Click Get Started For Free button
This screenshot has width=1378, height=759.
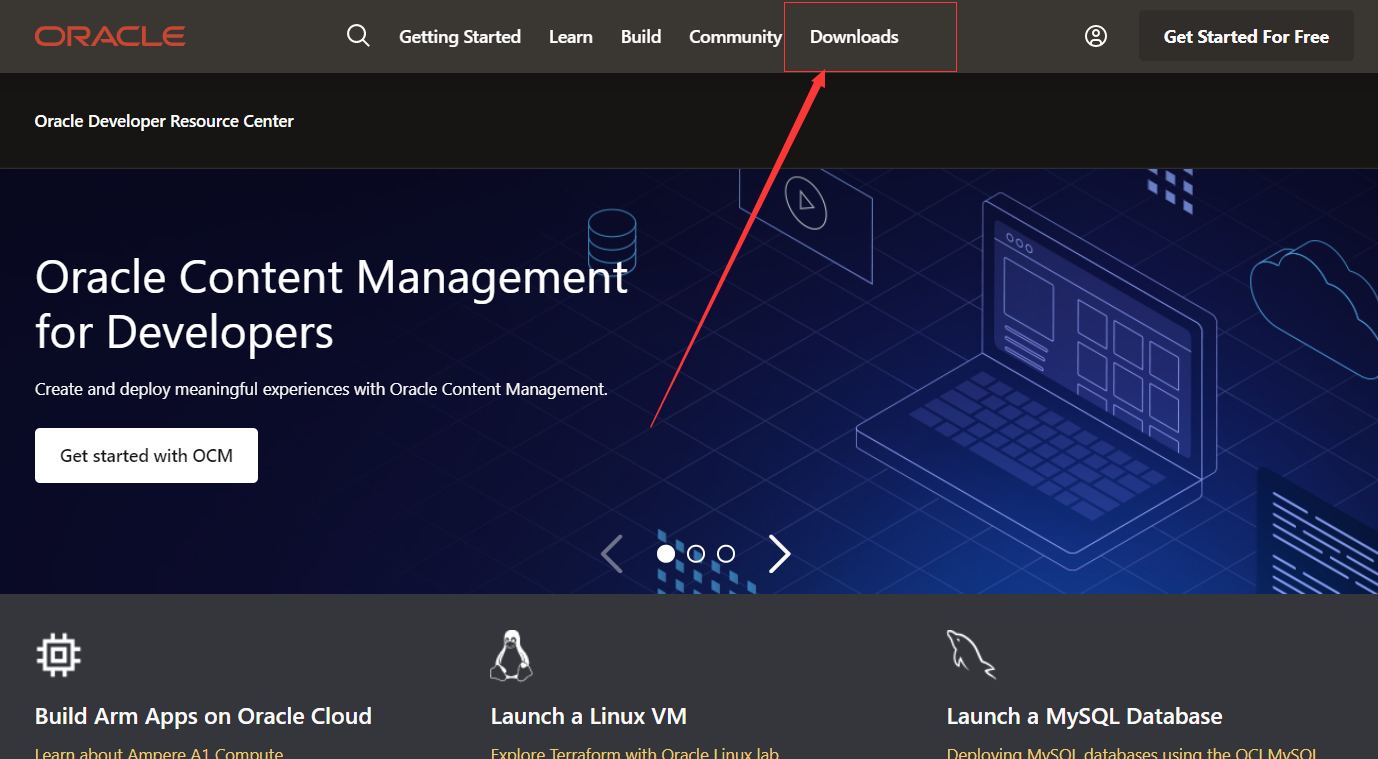(x=1246, y=37)
